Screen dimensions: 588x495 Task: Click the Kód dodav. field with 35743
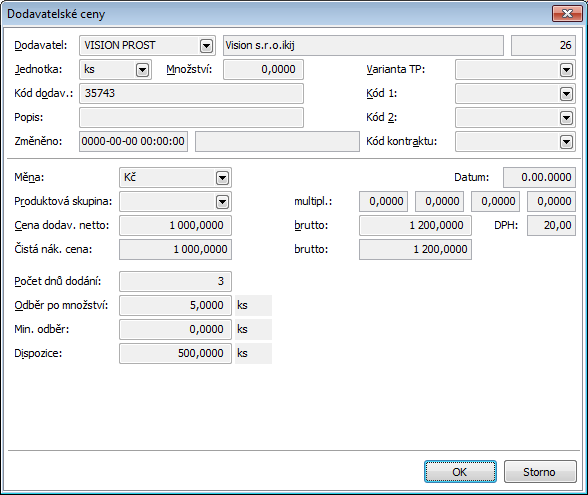pos(191,93)
